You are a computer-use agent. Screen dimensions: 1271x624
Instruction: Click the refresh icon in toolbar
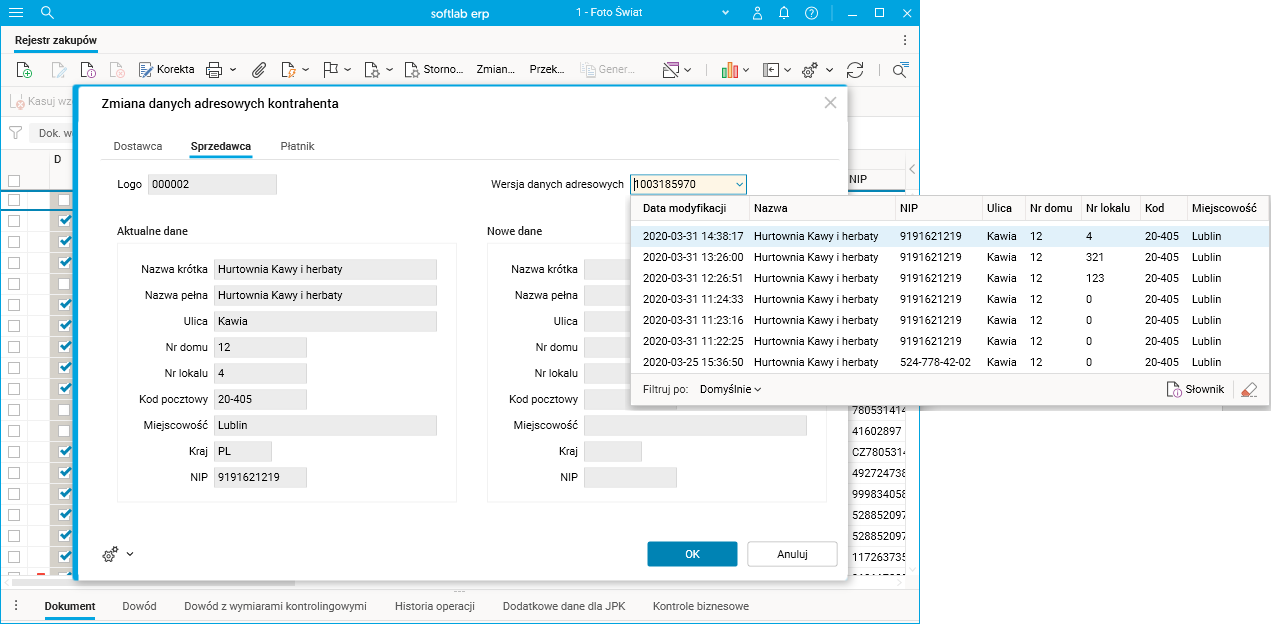click(x=855, y=70)
